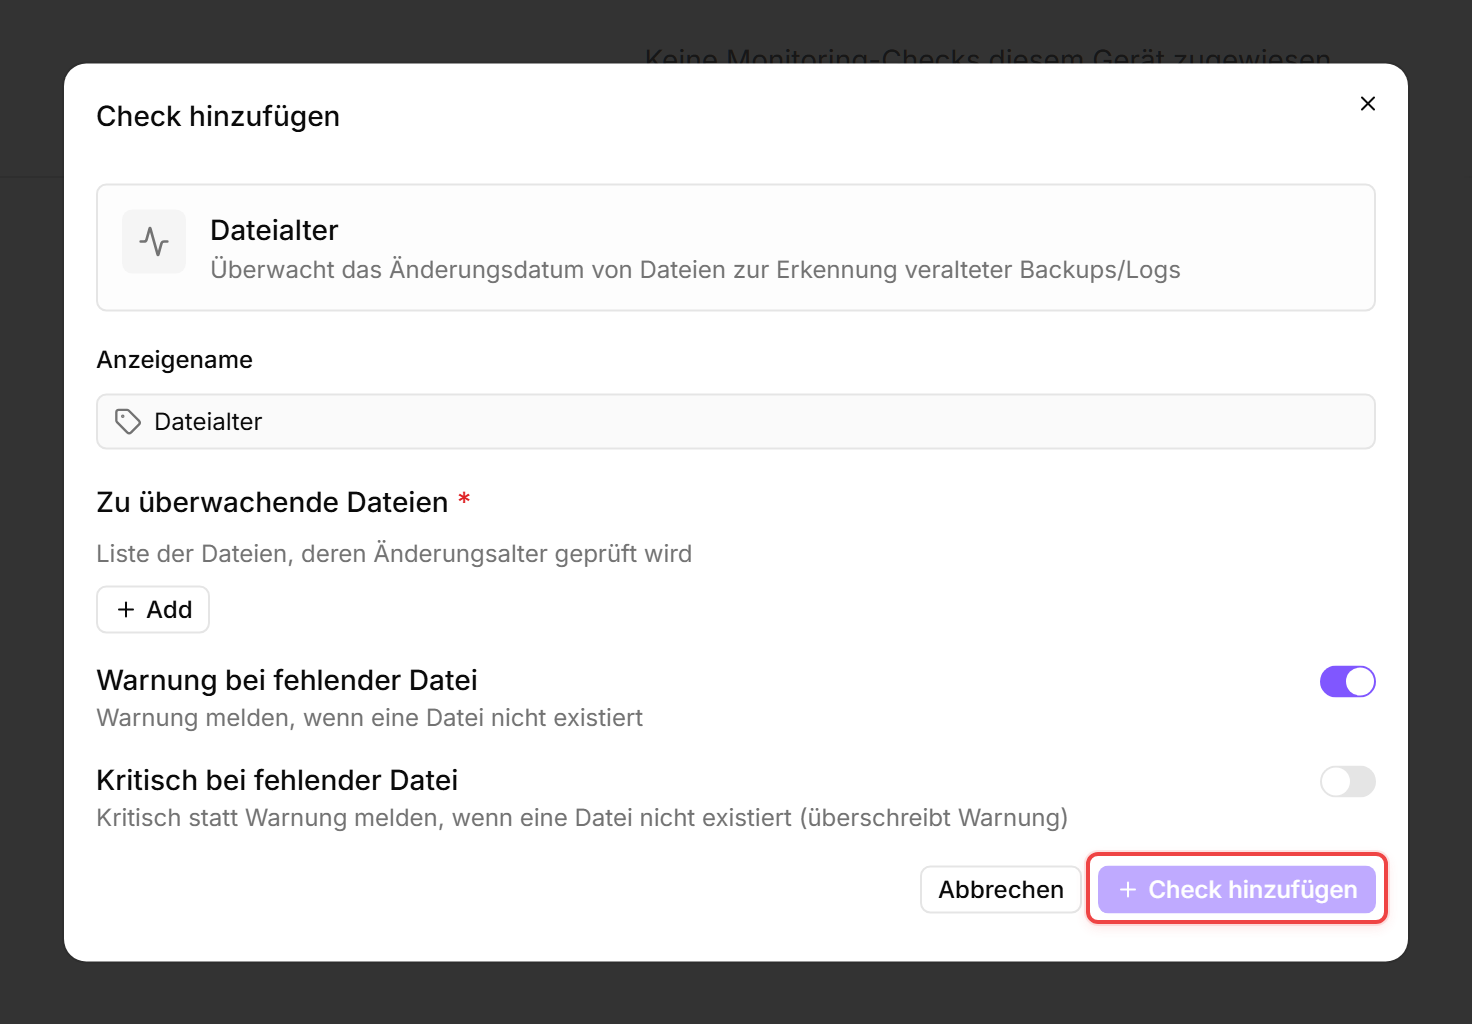Image resolution: width=1472 pixels, height=1024 pixels.
Task: Click the 'Zu überwachende Dateien' label
Action: click(x=272, y=502)
